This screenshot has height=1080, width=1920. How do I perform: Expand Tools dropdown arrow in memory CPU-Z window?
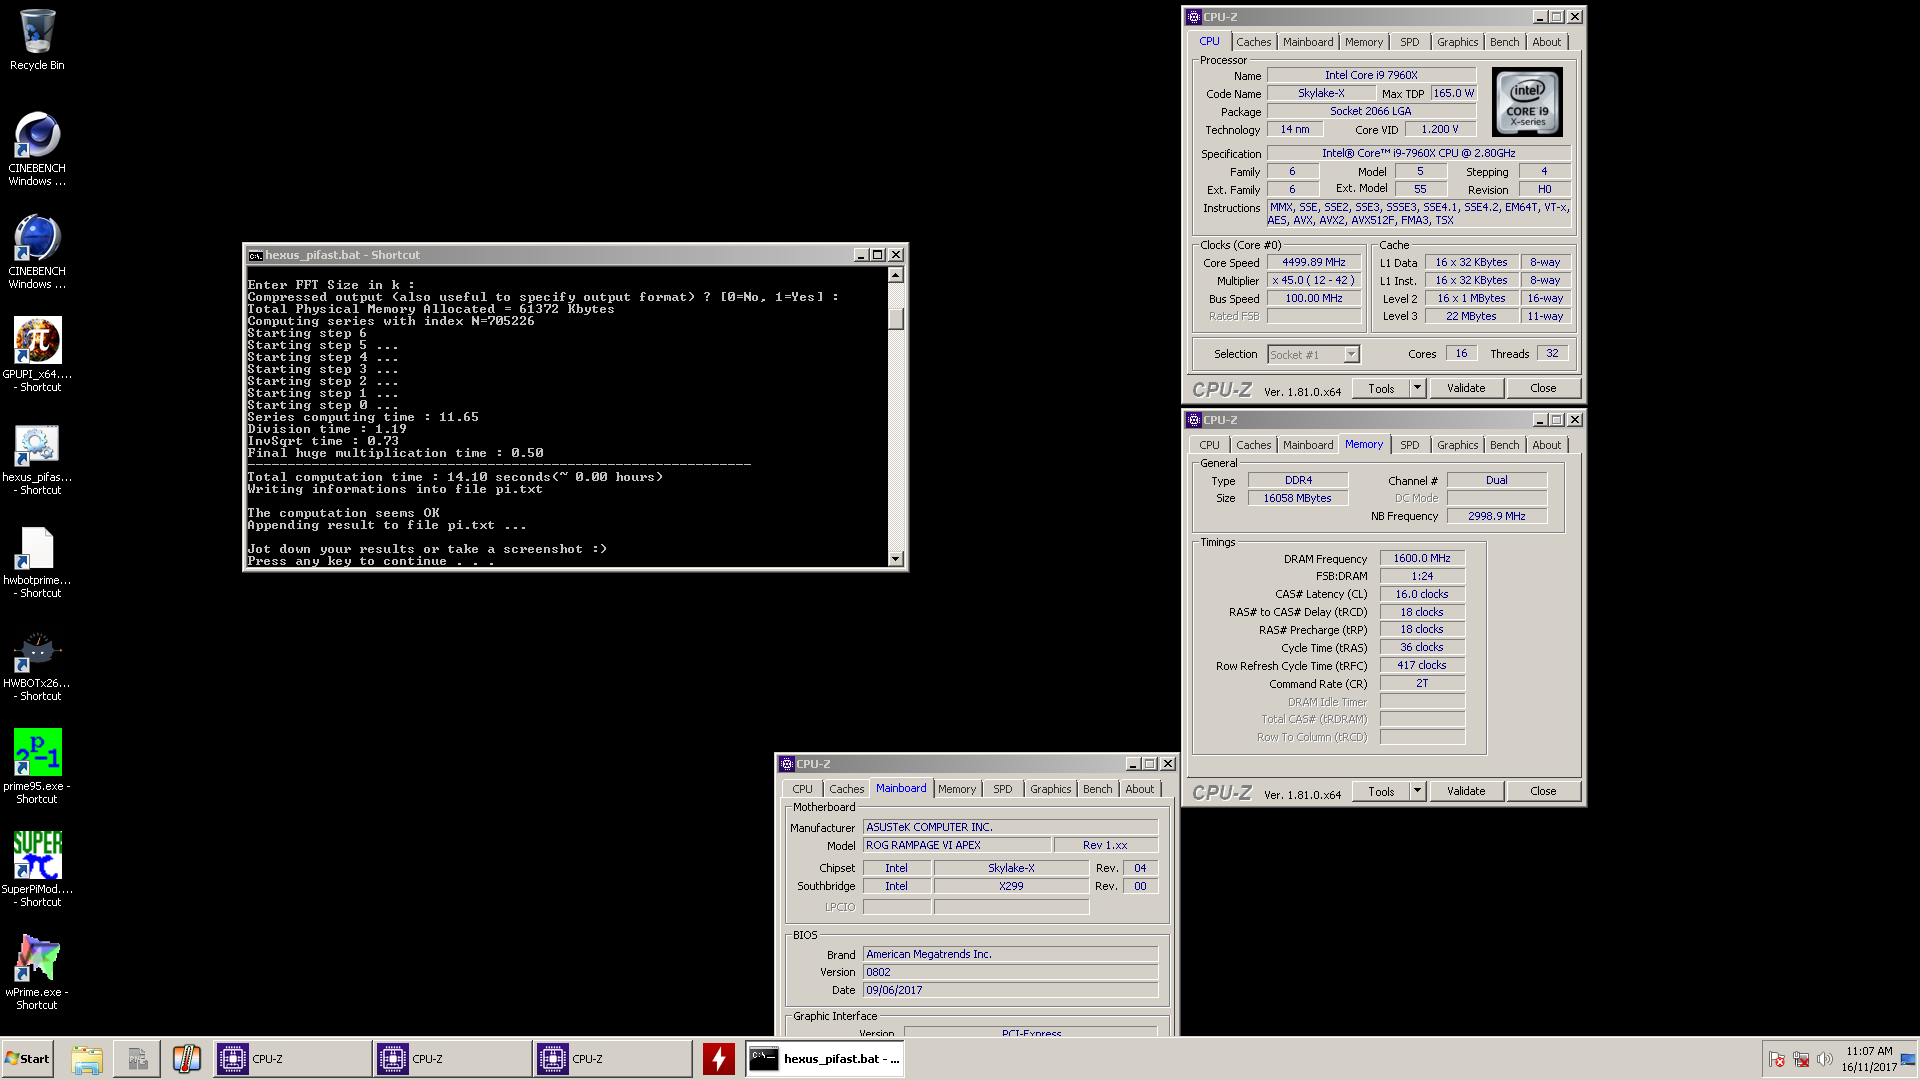point(1417,791)
